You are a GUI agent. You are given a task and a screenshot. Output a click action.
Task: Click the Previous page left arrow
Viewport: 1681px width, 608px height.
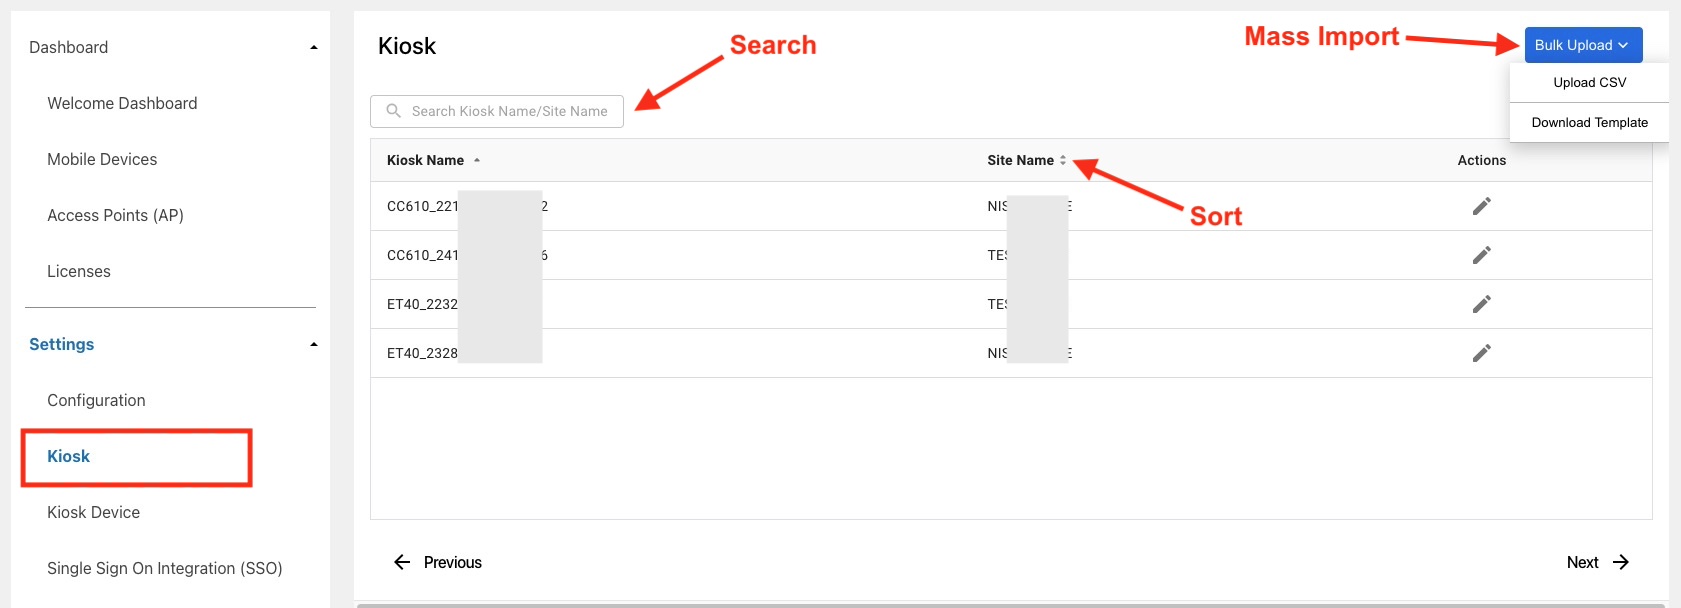click(x=402, y=562)
